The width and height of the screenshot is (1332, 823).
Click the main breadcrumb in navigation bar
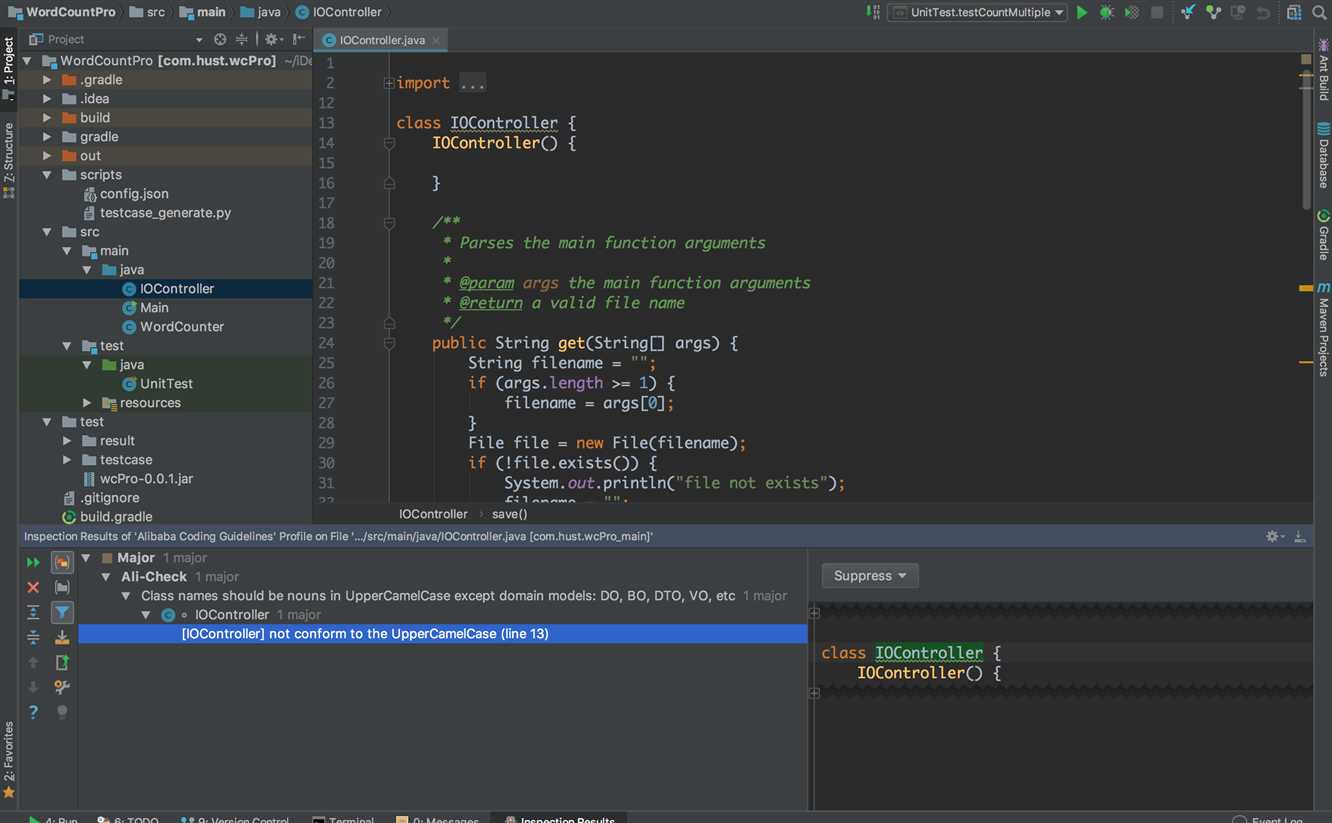(x=201, y=12)
